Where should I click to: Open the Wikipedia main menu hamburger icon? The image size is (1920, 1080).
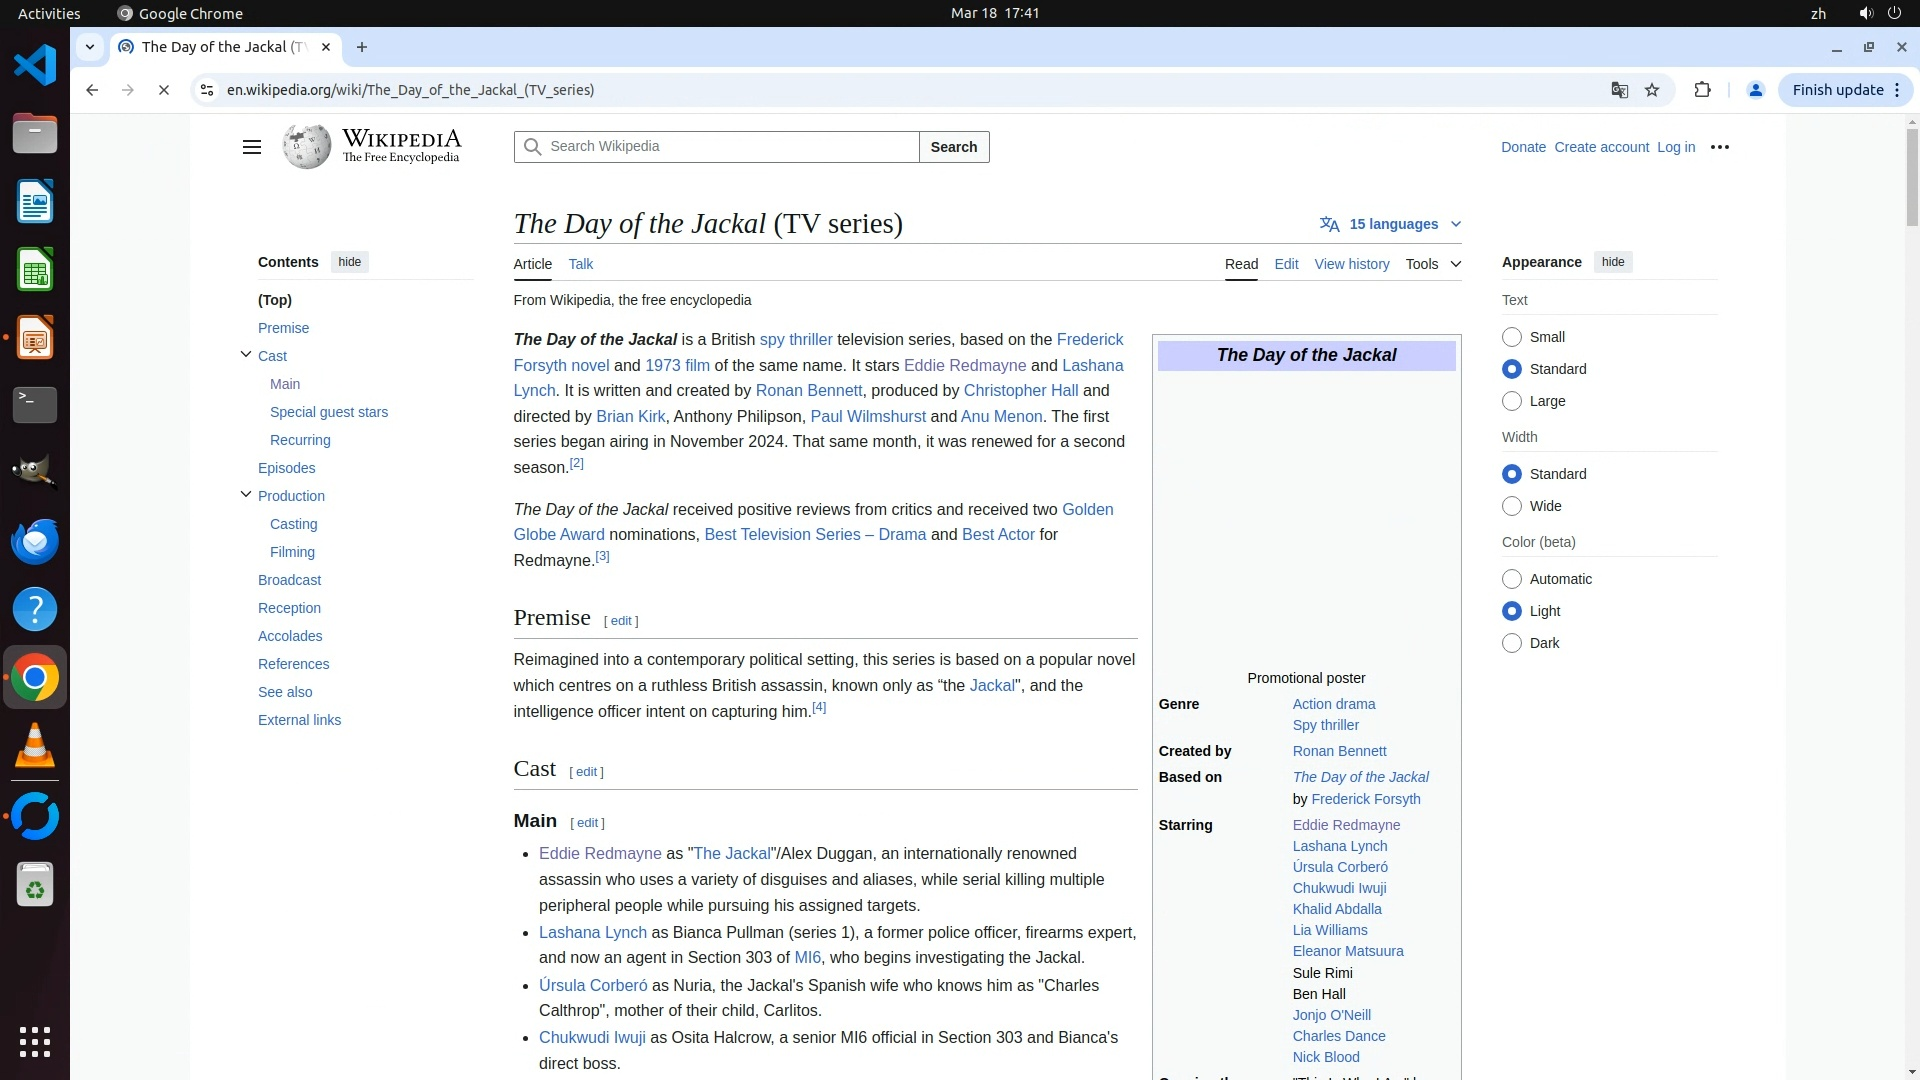click(251, 147)
